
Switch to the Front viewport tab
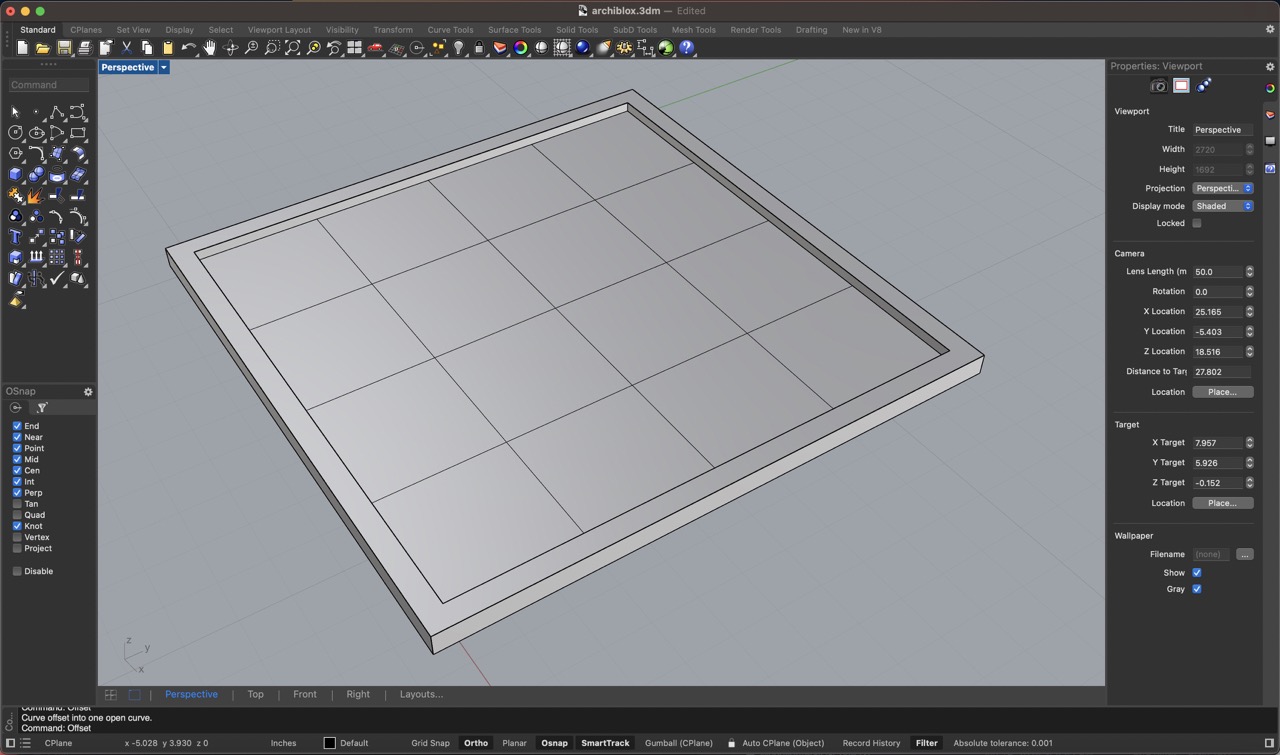click(x=305, y=694)
